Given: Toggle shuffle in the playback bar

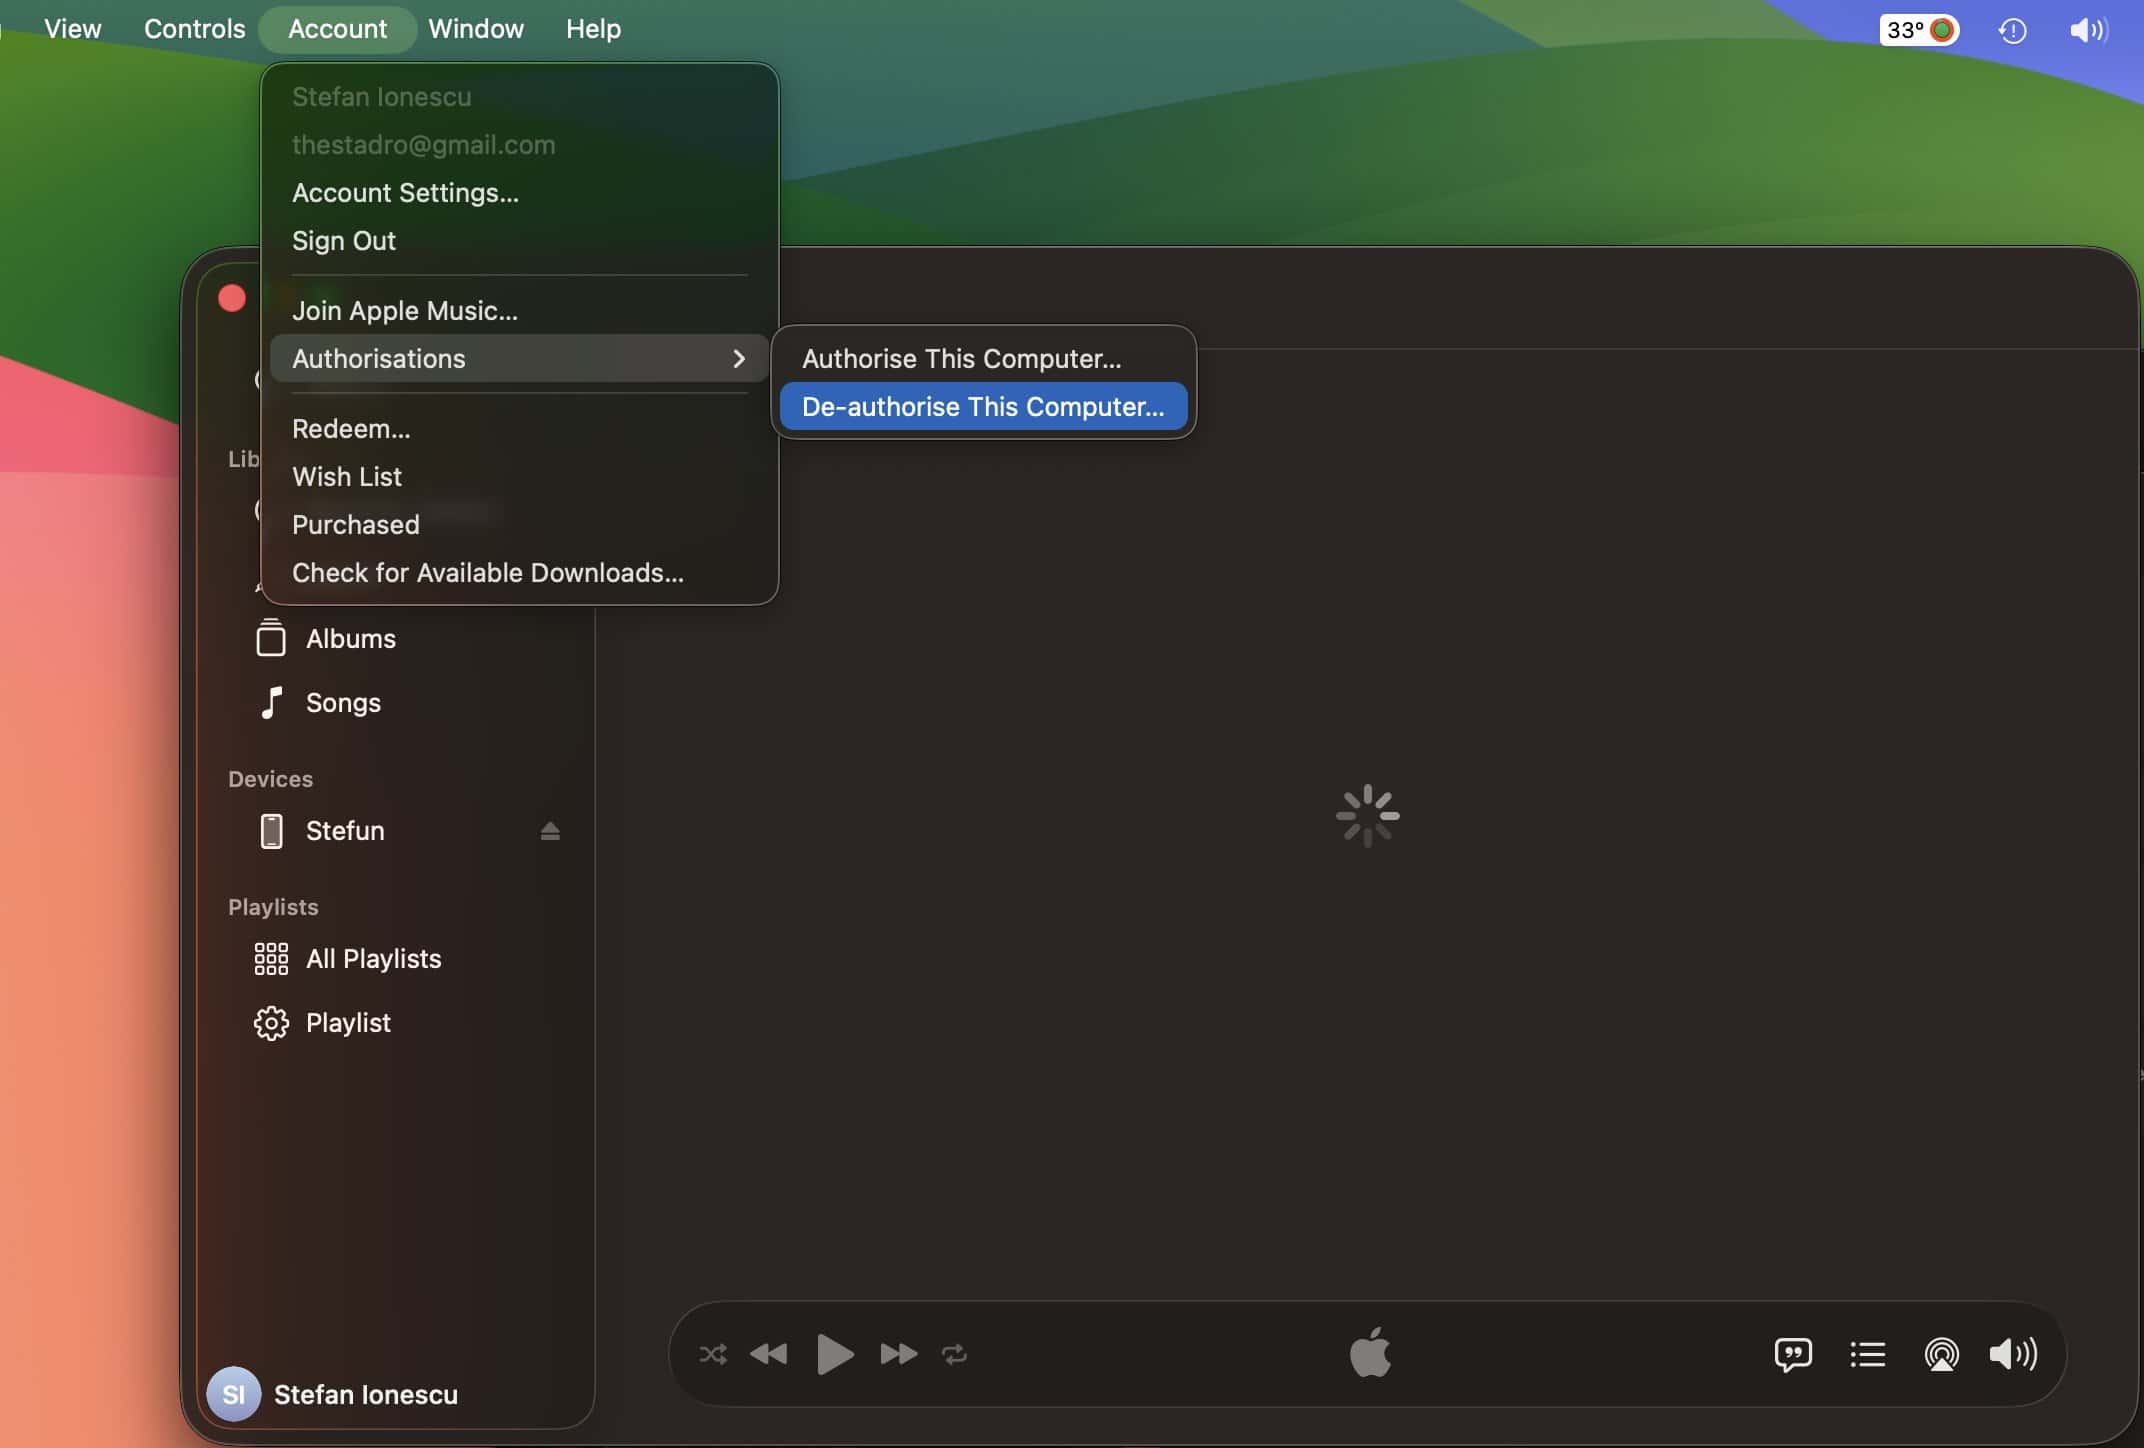Looking at the screenshot, I should [712, 1354].
